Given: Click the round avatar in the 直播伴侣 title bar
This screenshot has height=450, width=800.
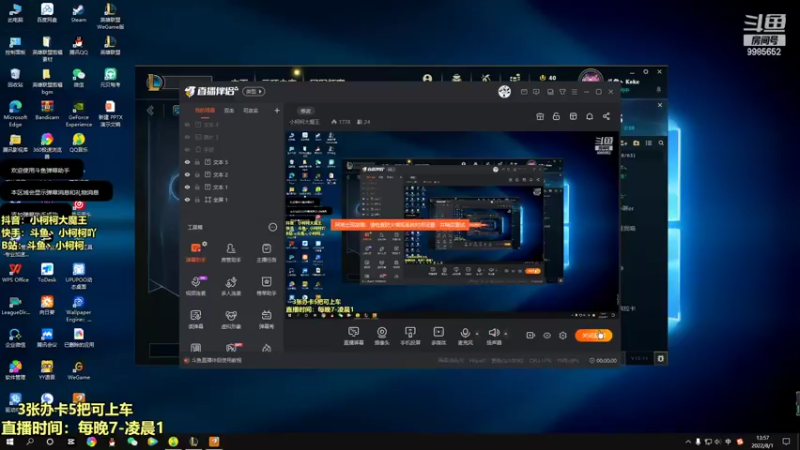Looking at the screenshot, I should (x=505, y=91).
